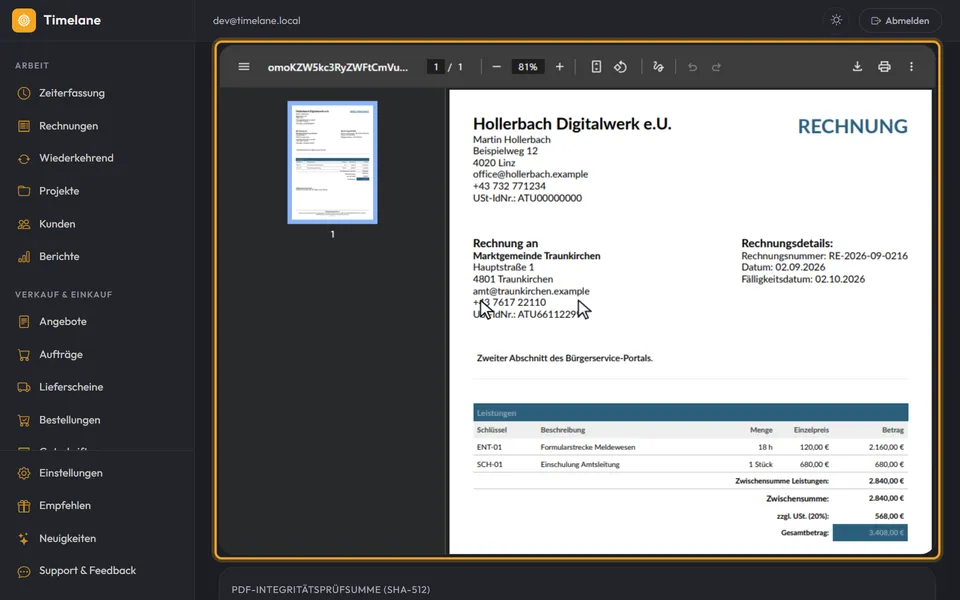Viewport: 960px width, 600px height.
Task: Zoom in the PDF with plus button
Action: pyautogui.click(x=560, y=67)
